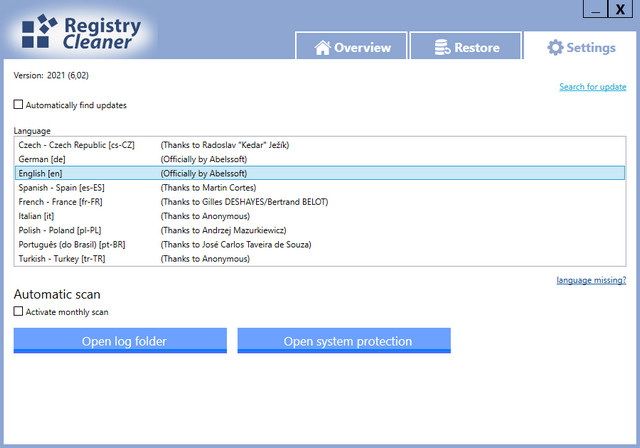
Task: Pick Português (do Brasil) [pt-BR] language
Action: click(x=320, y=245)
